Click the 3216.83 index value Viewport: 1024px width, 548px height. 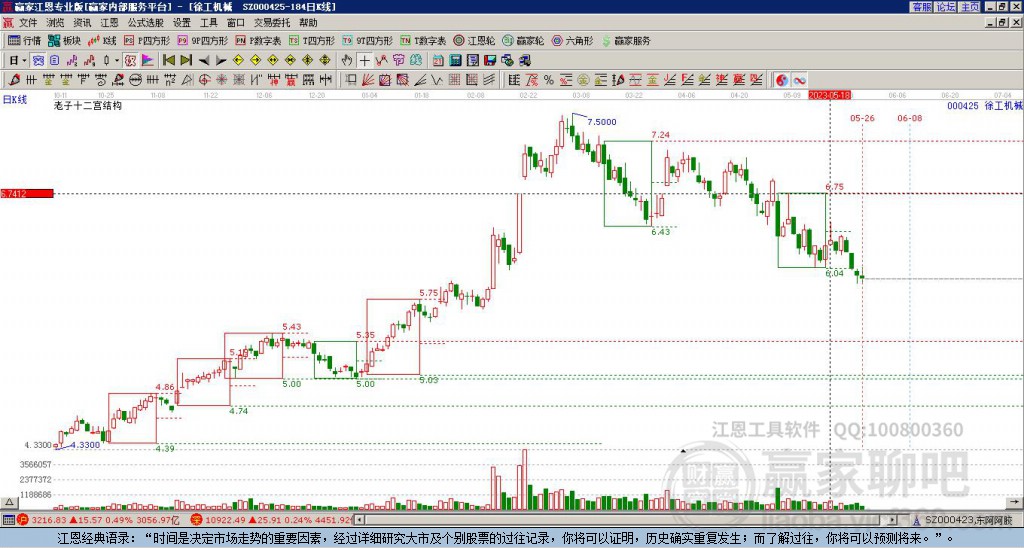coord(49,520)
